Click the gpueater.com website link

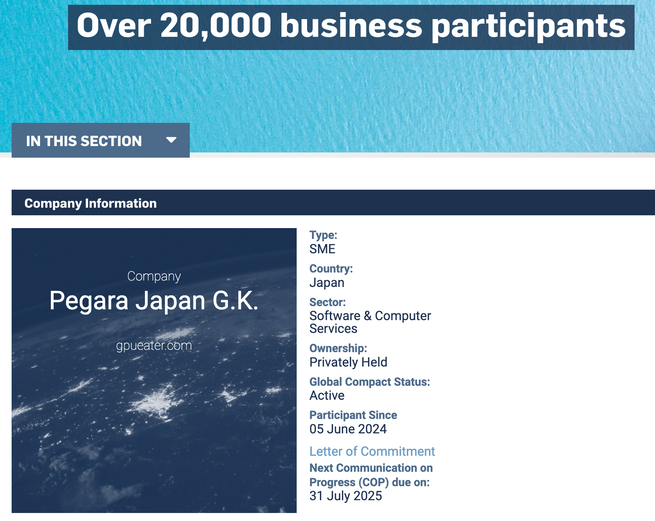point(154,346)
